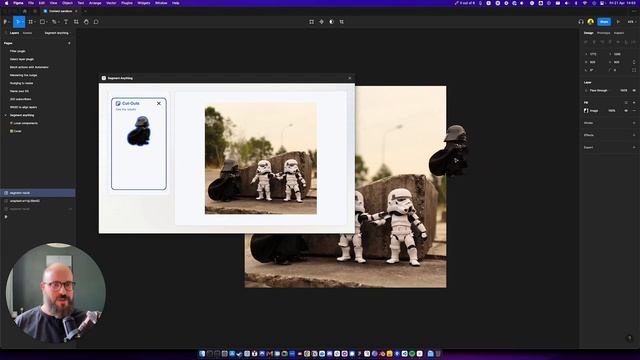Add a Stroke with the plus icon
This screenshot has height=360, width=640.
pyautogui.click(x=634, y=123)
